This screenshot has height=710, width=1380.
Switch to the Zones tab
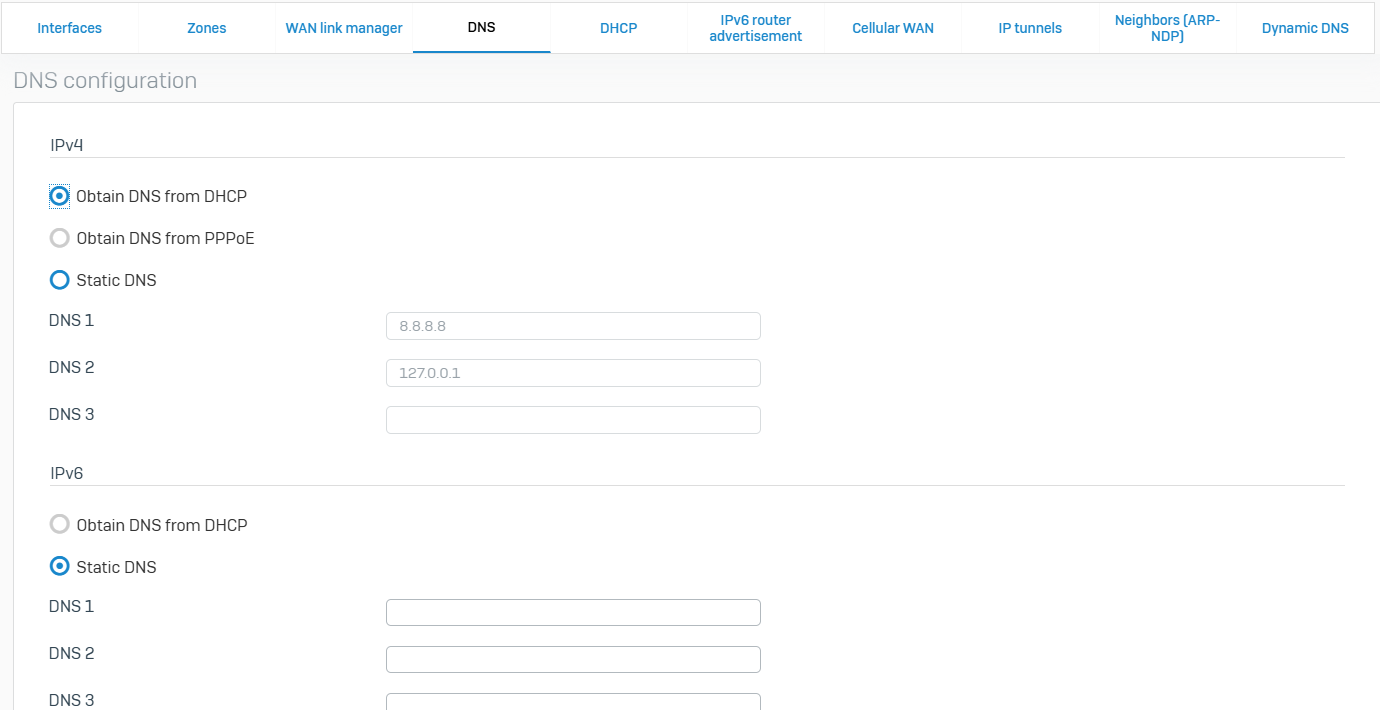[207, 28]
